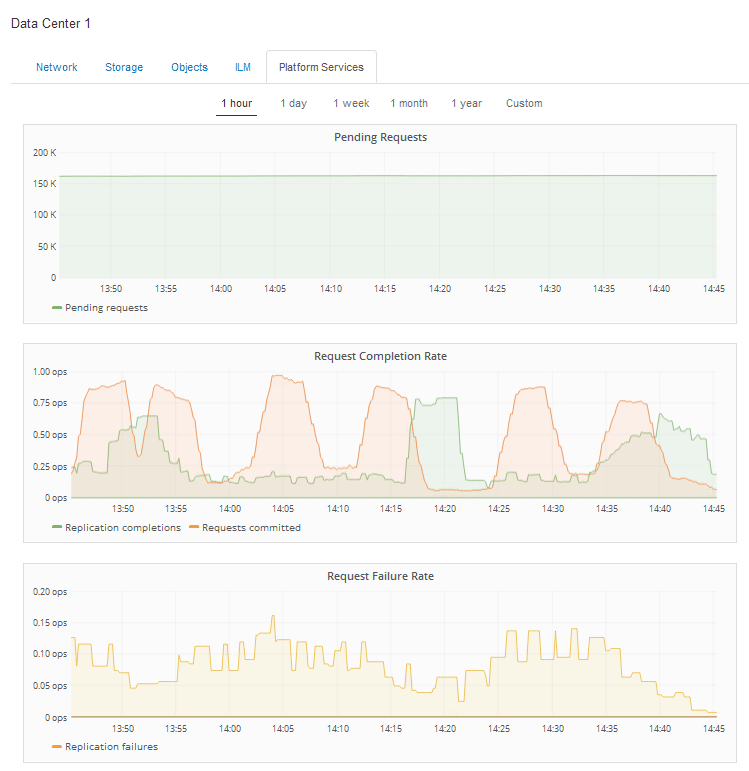Select the ILM tab
Screen dimensions: 749x771
point(243,67)
